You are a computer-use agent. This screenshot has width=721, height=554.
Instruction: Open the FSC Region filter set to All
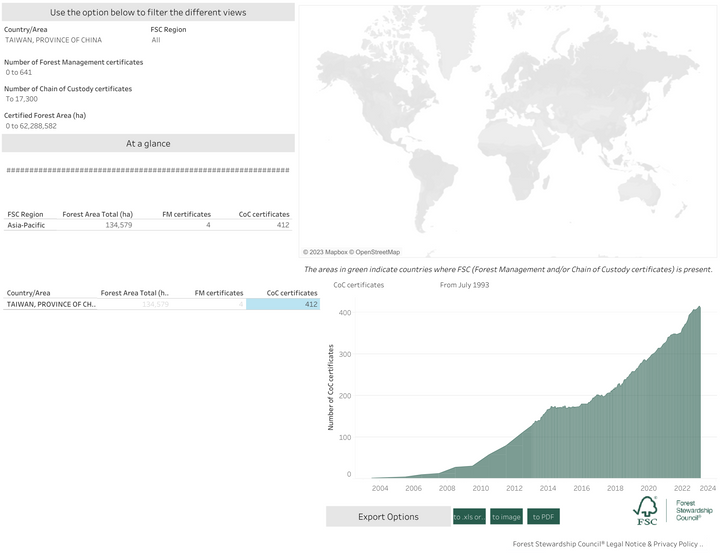pos(156,40)
